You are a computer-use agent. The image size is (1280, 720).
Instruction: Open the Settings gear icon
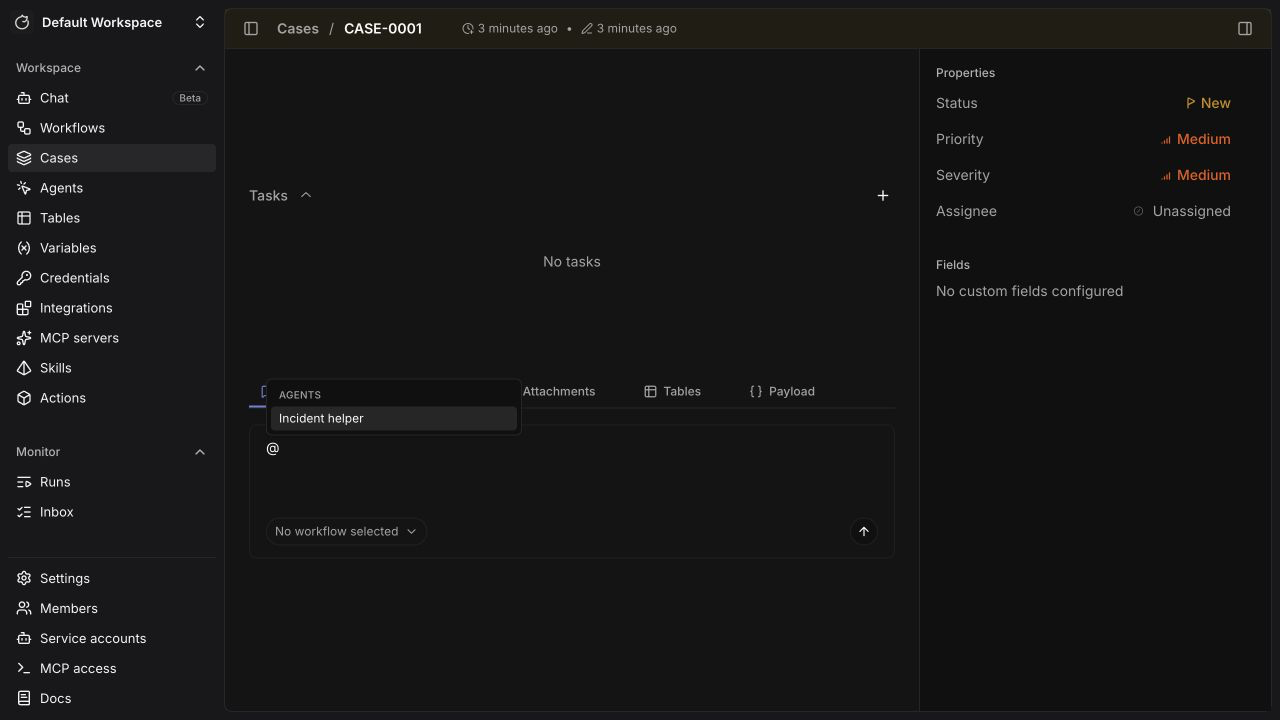tap(24, 578)
